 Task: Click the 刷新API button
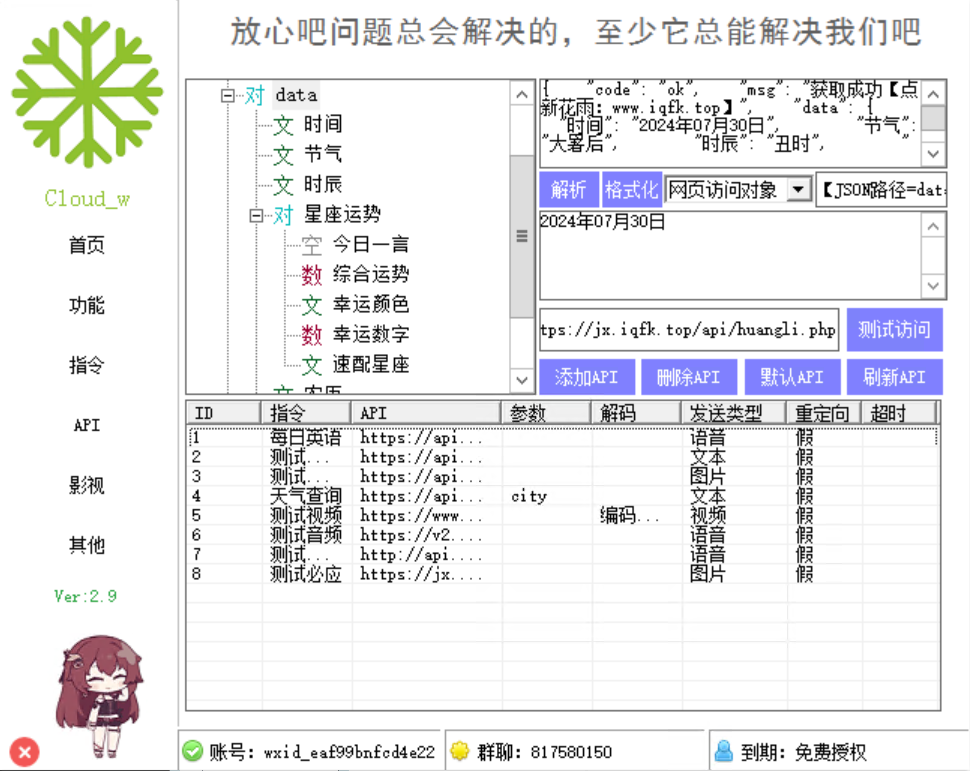pyautogui.click(x=895, y=376)
